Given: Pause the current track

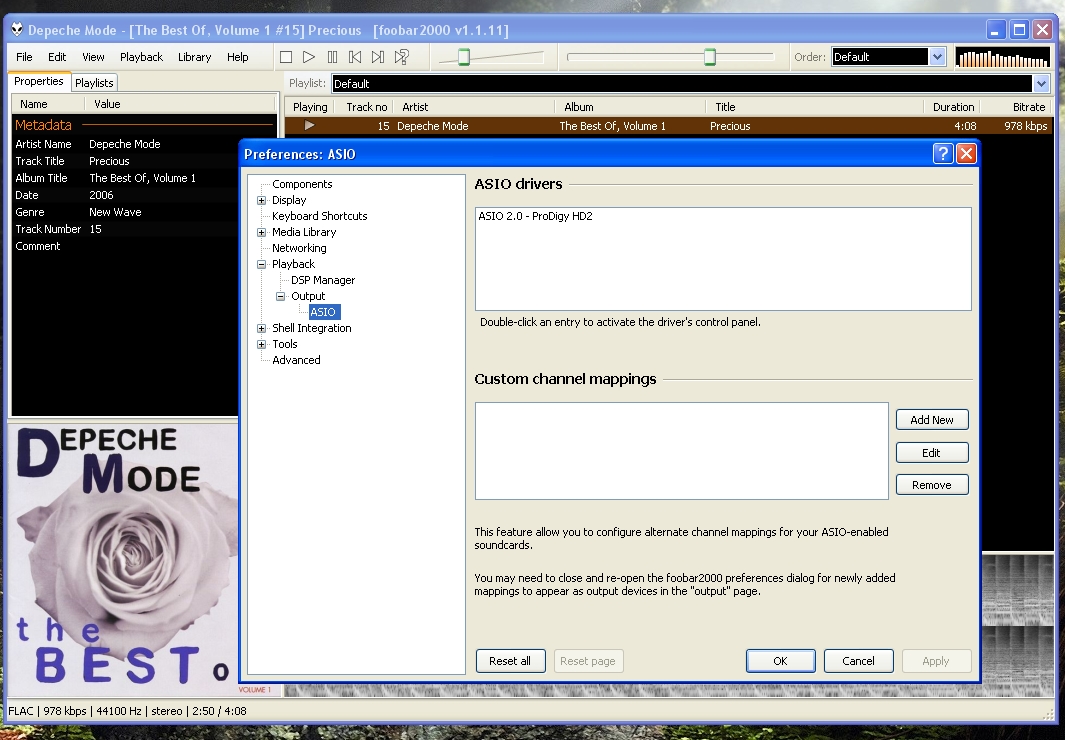Looking at the screenshot, I should click(332, 57).
